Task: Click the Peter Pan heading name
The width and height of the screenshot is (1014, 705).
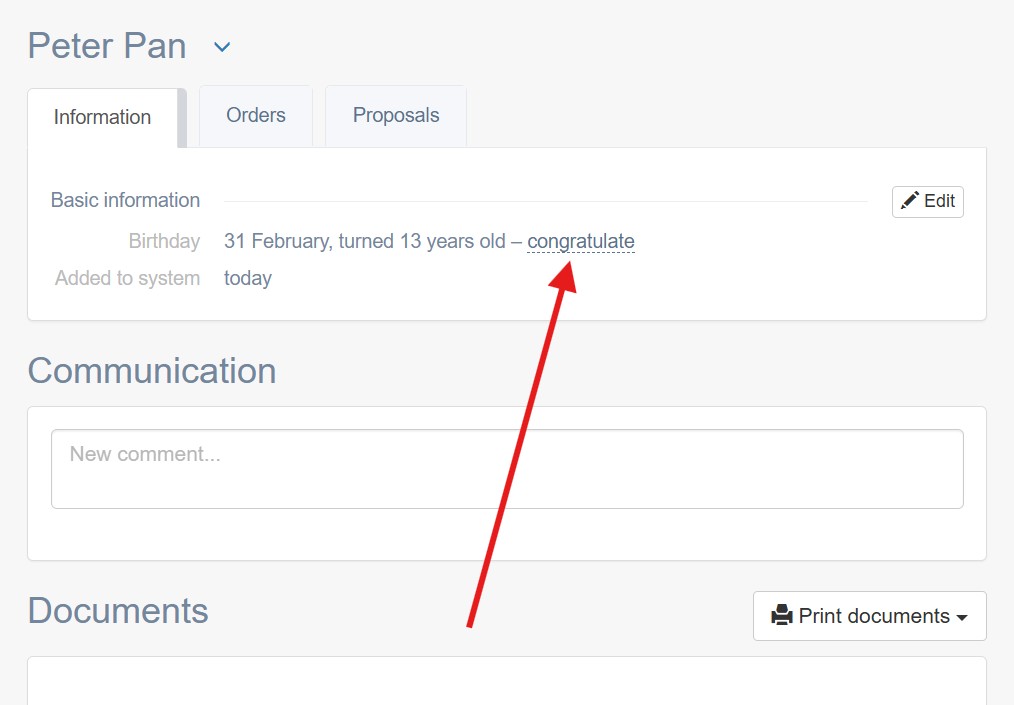Action: click(x=107, y=47)
